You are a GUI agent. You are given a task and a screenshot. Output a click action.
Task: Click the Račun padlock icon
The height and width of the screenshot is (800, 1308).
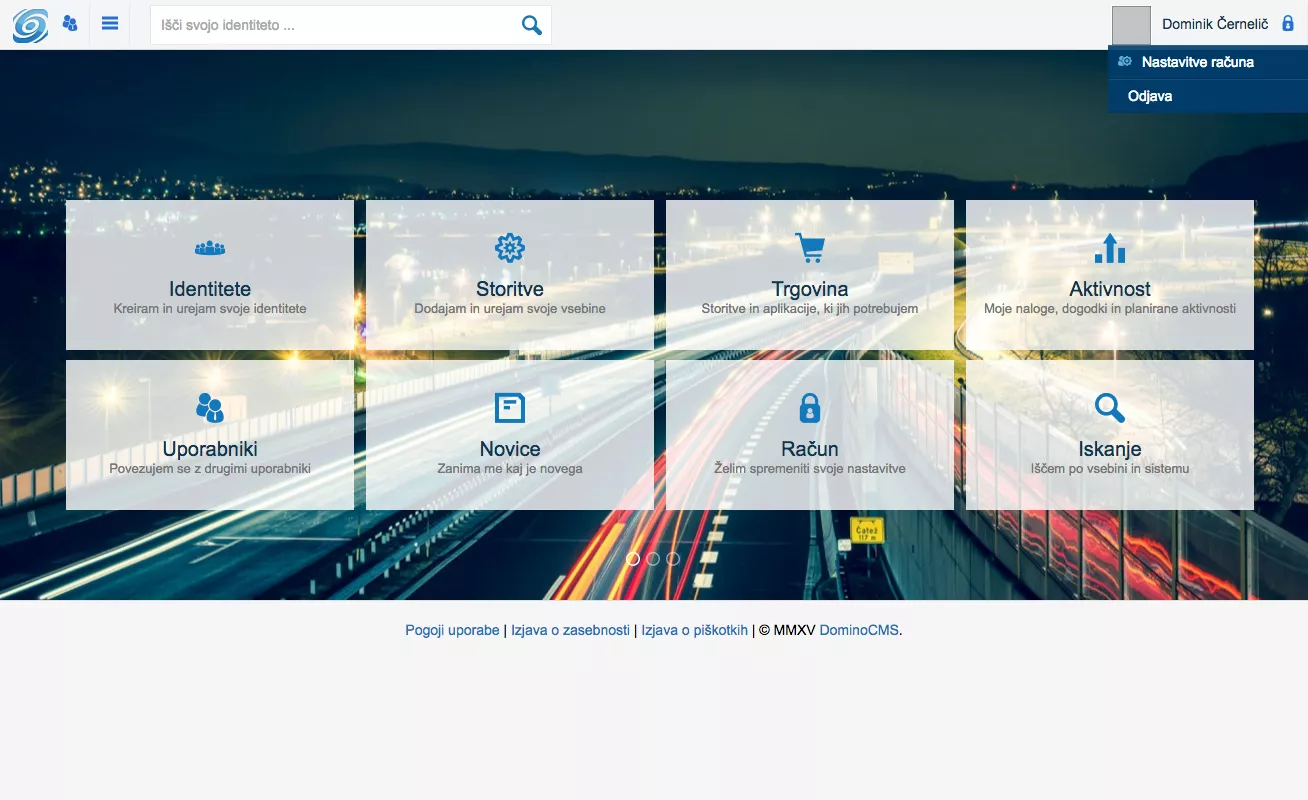pyautogui.click(x=810, y=407)
